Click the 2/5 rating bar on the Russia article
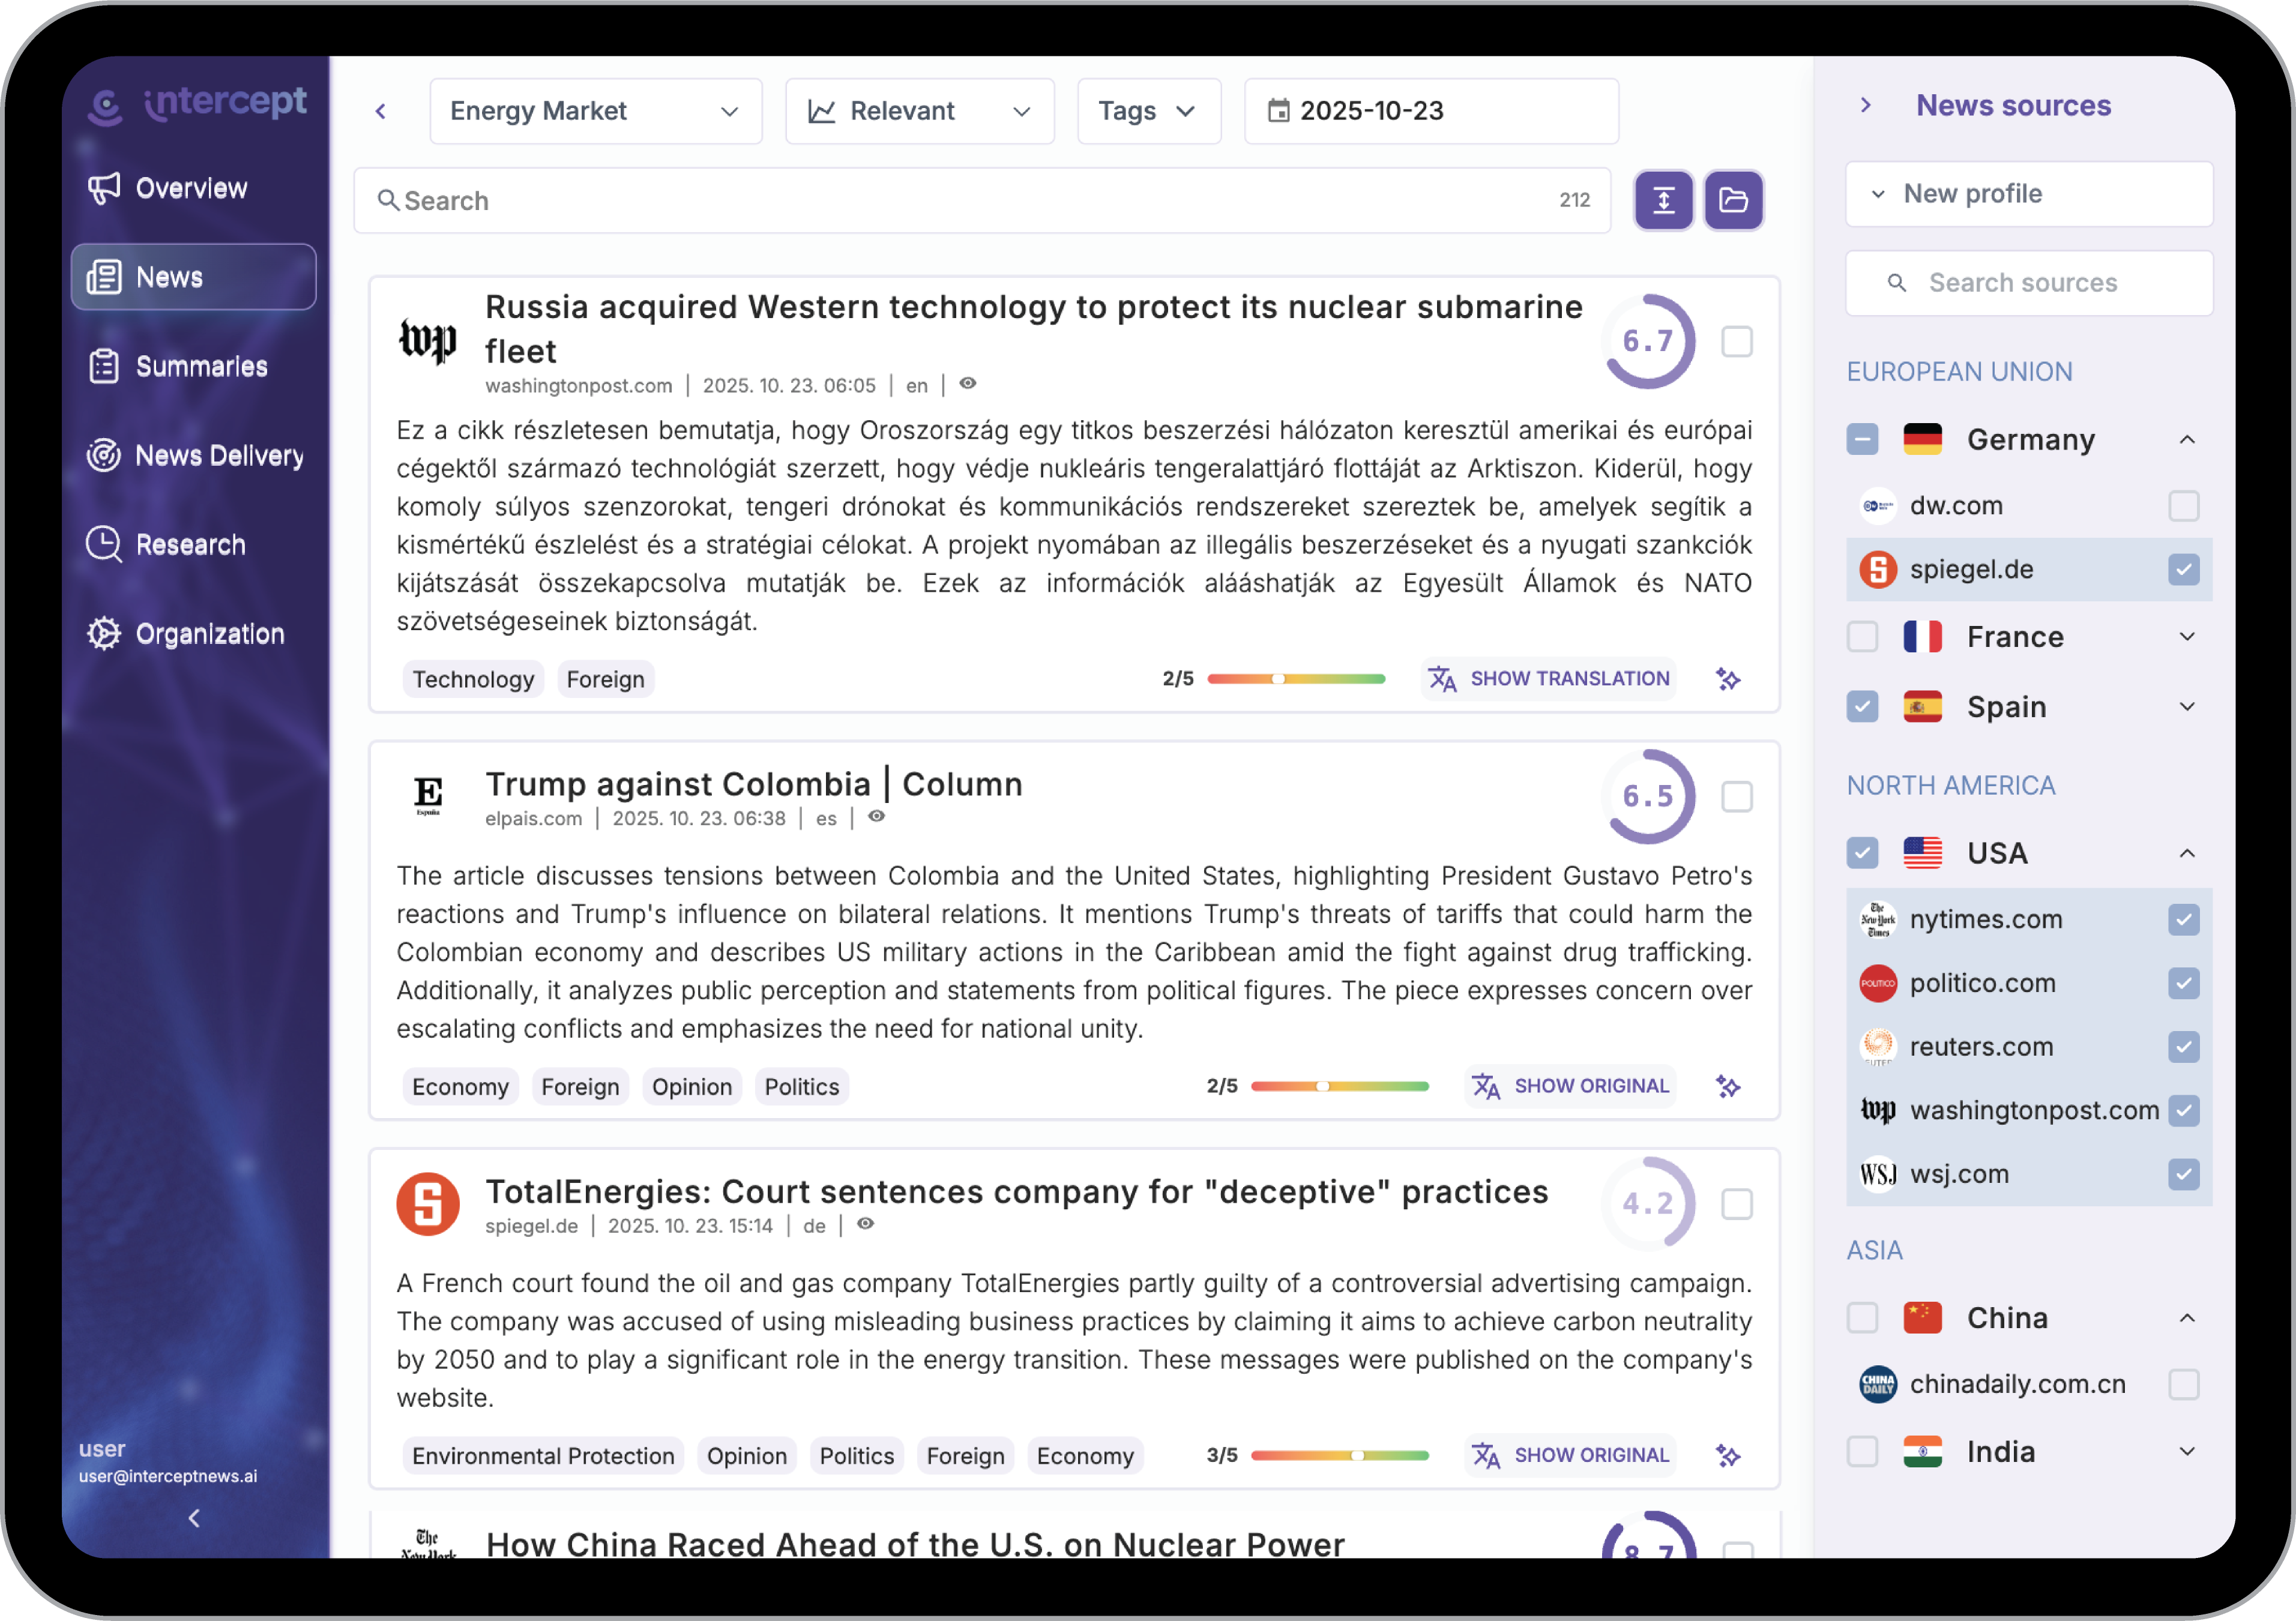Screen dimensions: 2296x1621 click(x=1295, y=679)
